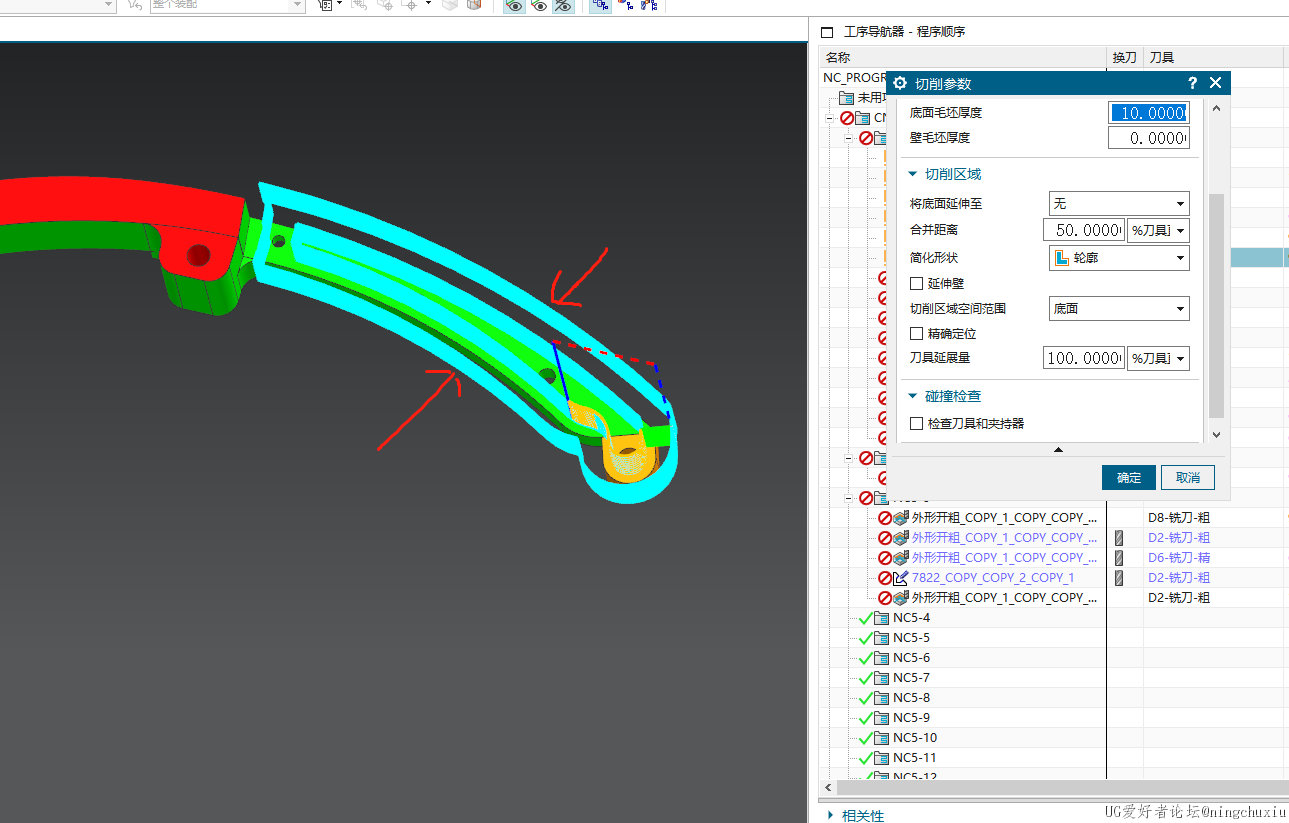This screenshot has height=823, width=1289.
Task: Click the D8-铣刀-粗 tool cell
Action: 1178,518
